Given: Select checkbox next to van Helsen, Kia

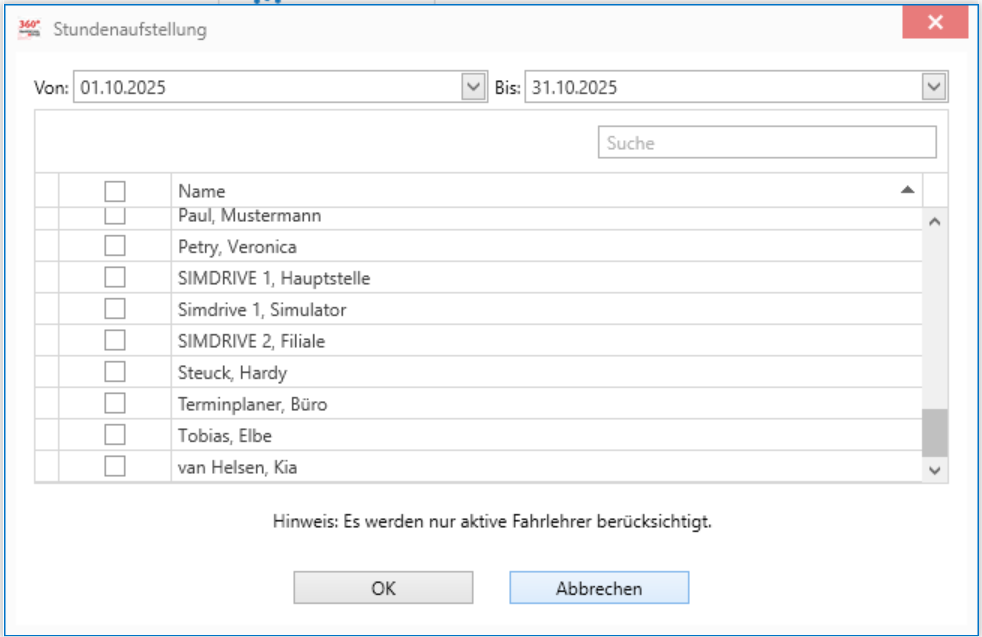Looking at the screenshot, I should tap(115, 466).
